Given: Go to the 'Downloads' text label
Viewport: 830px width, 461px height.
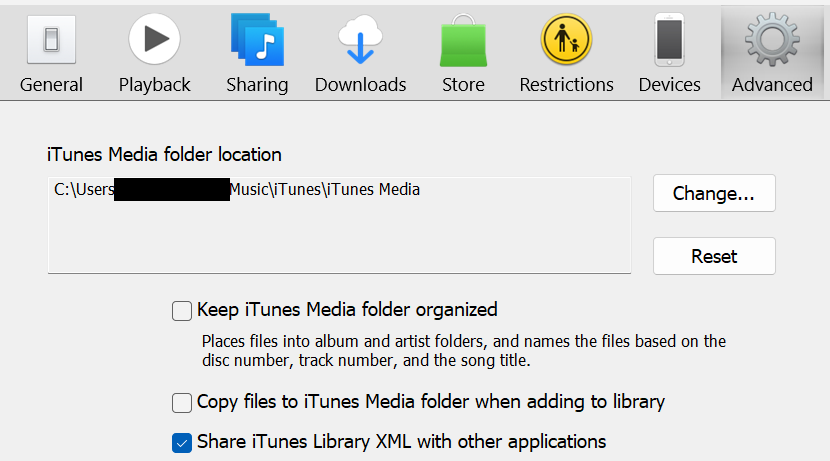Looking at the screenshot, I should (x=360, y=85).
